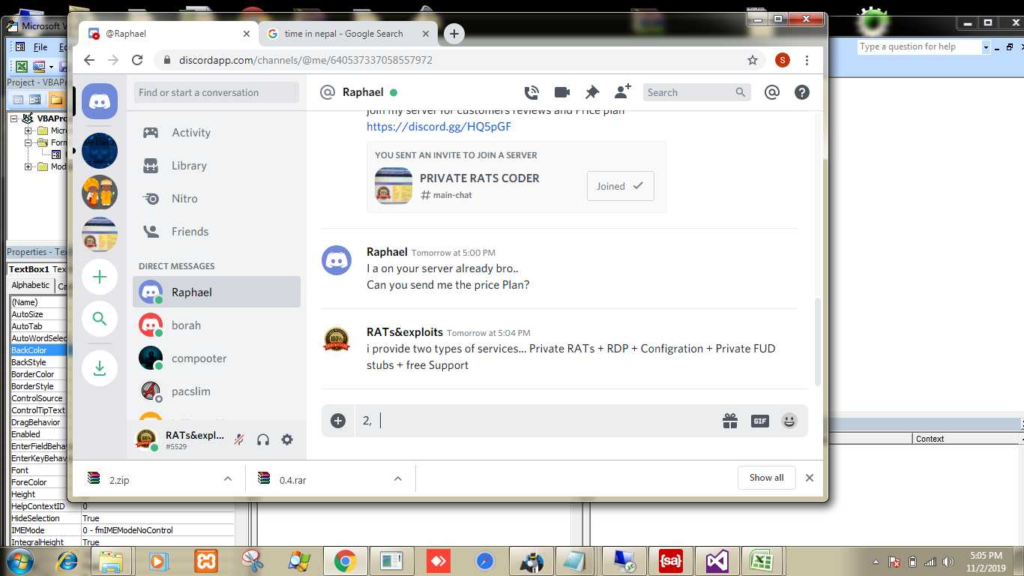The image size is (1024, 576).
Task: Click the discord.gg/HQ5pGF invite link
Action: coord(439,127)
